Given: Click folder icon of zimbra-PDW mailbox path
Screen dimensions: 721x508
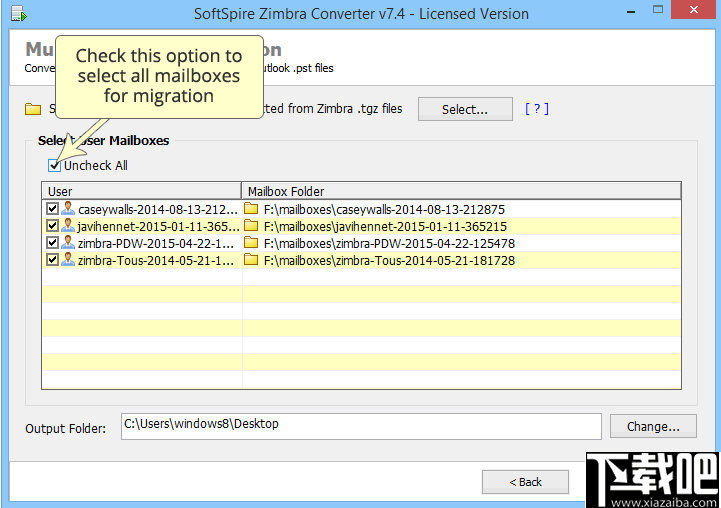Looking at the screenshot, I should click(251, 243).
